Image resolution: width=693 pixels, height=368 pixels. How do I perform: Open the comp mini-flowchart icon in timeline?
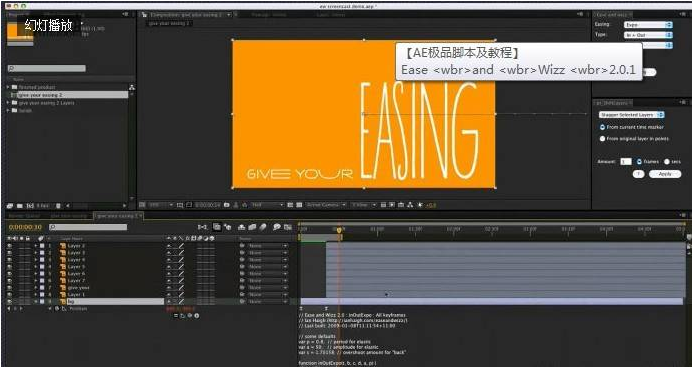coord(202,227)
